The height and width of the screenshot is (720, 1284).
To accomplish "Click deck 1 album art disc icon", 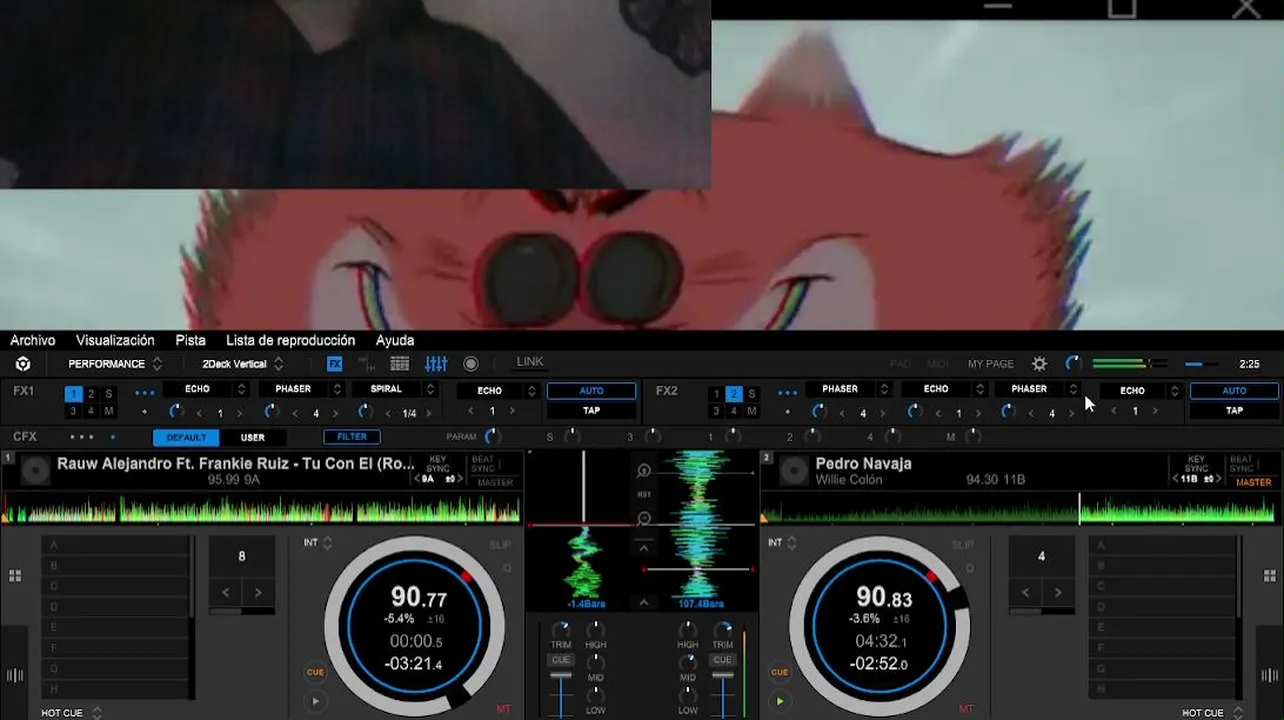I will click(35, 470).
